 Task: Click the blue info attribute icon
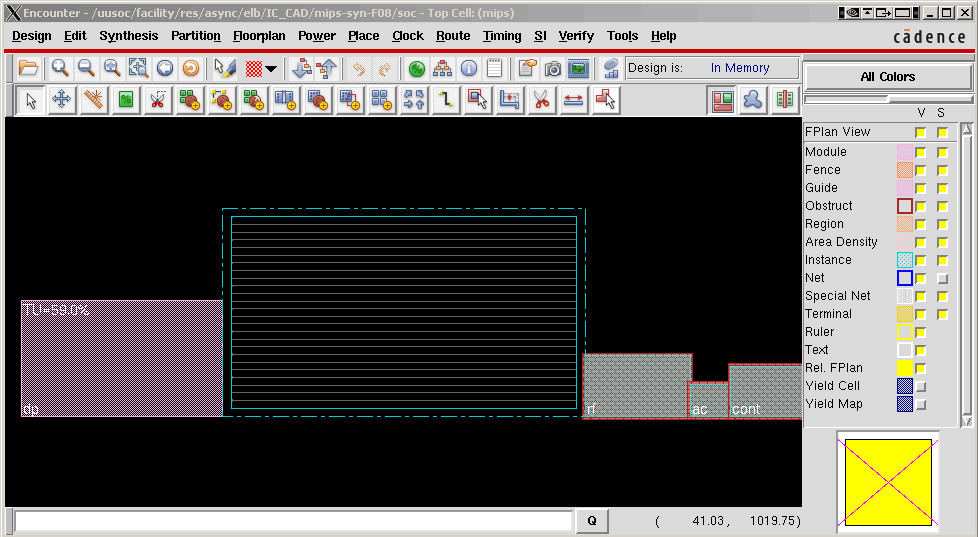469,67
